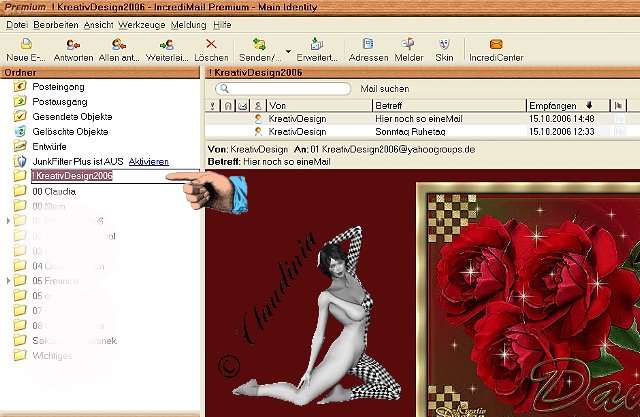Open the Bearbeiten menu
This screenshot has width=640, height=417.
tap(56, 25)
